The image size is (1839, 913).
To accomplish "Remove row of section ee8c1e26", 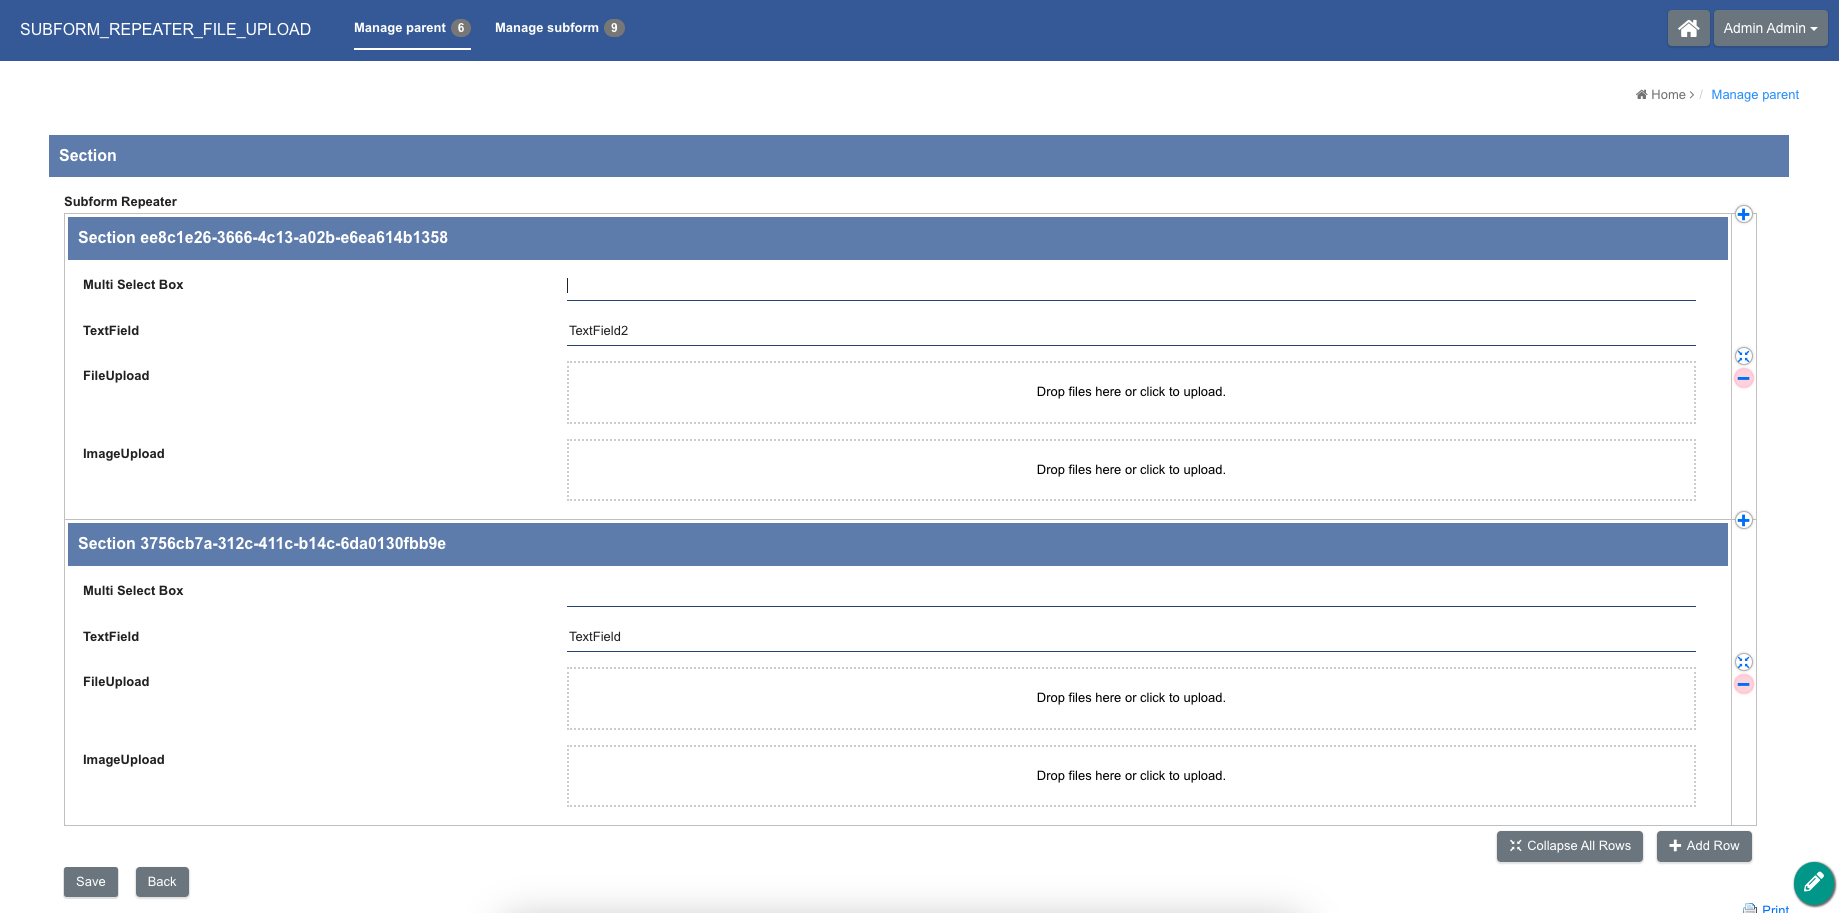I will tap(1743, 378).
